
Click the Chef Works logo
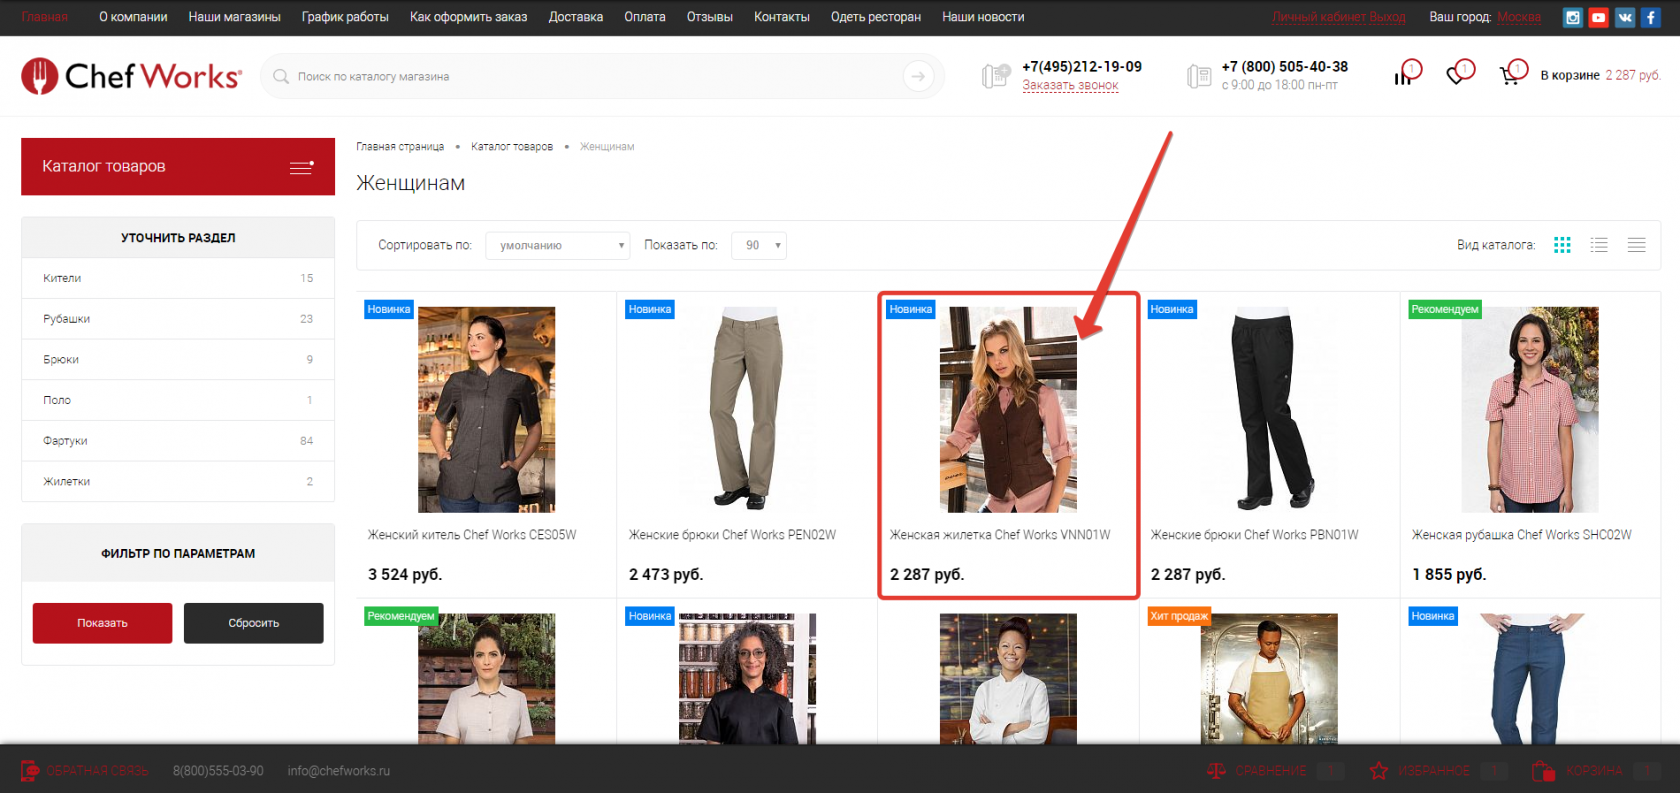(x=131, y=76)
